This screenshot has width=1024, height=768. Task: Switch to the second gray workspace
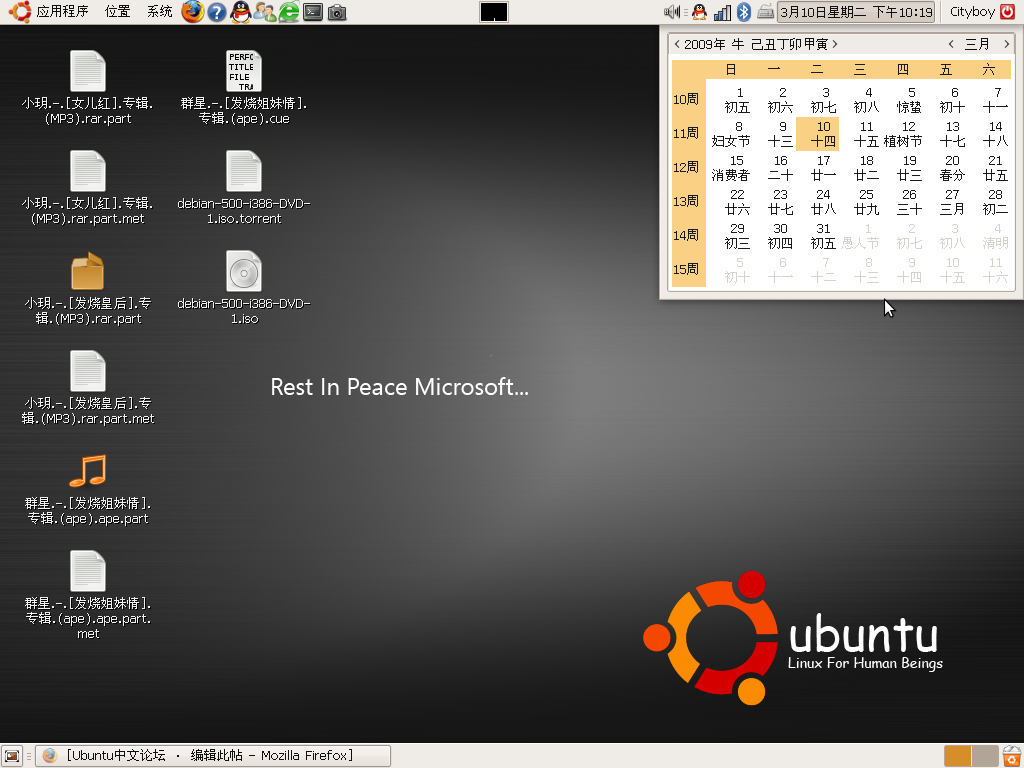(x=985, y=756)
